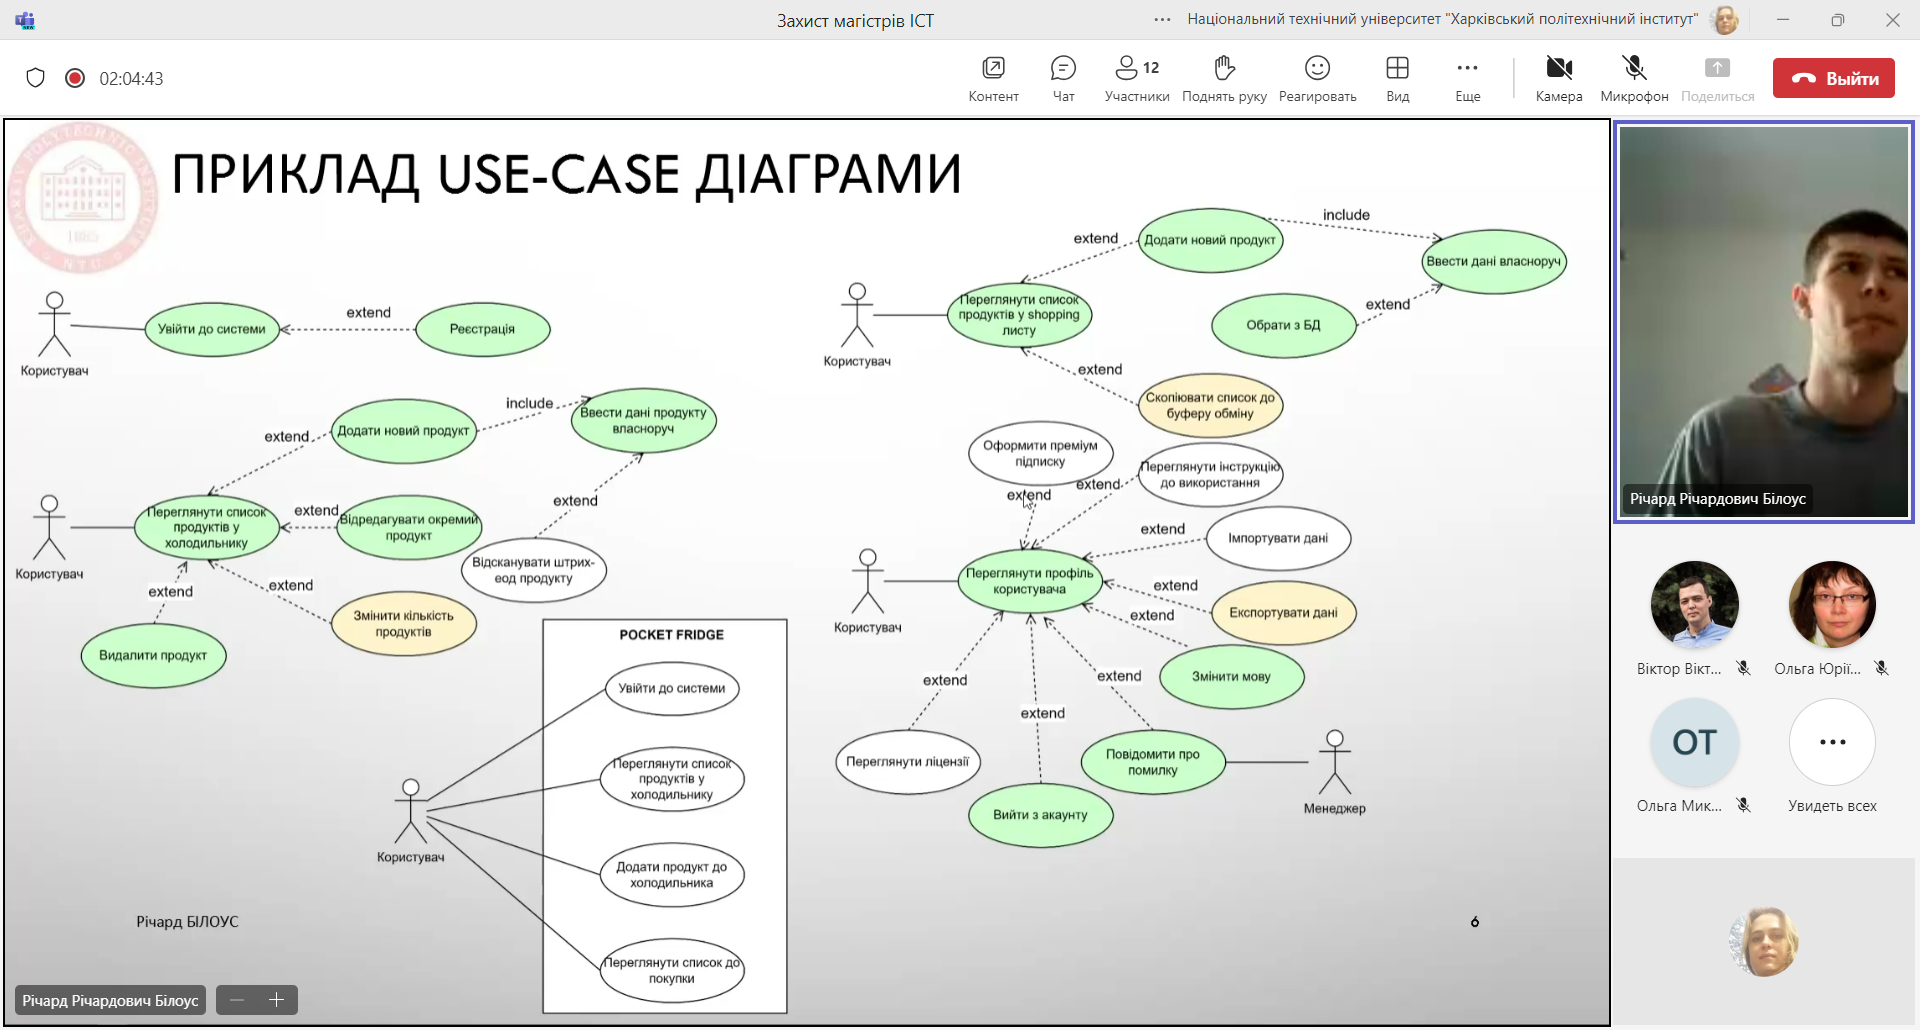This screenshot has height=1030, width=1920.
Task: Zoom out shared slide with minus button
Action: (x=237, y=1000)
